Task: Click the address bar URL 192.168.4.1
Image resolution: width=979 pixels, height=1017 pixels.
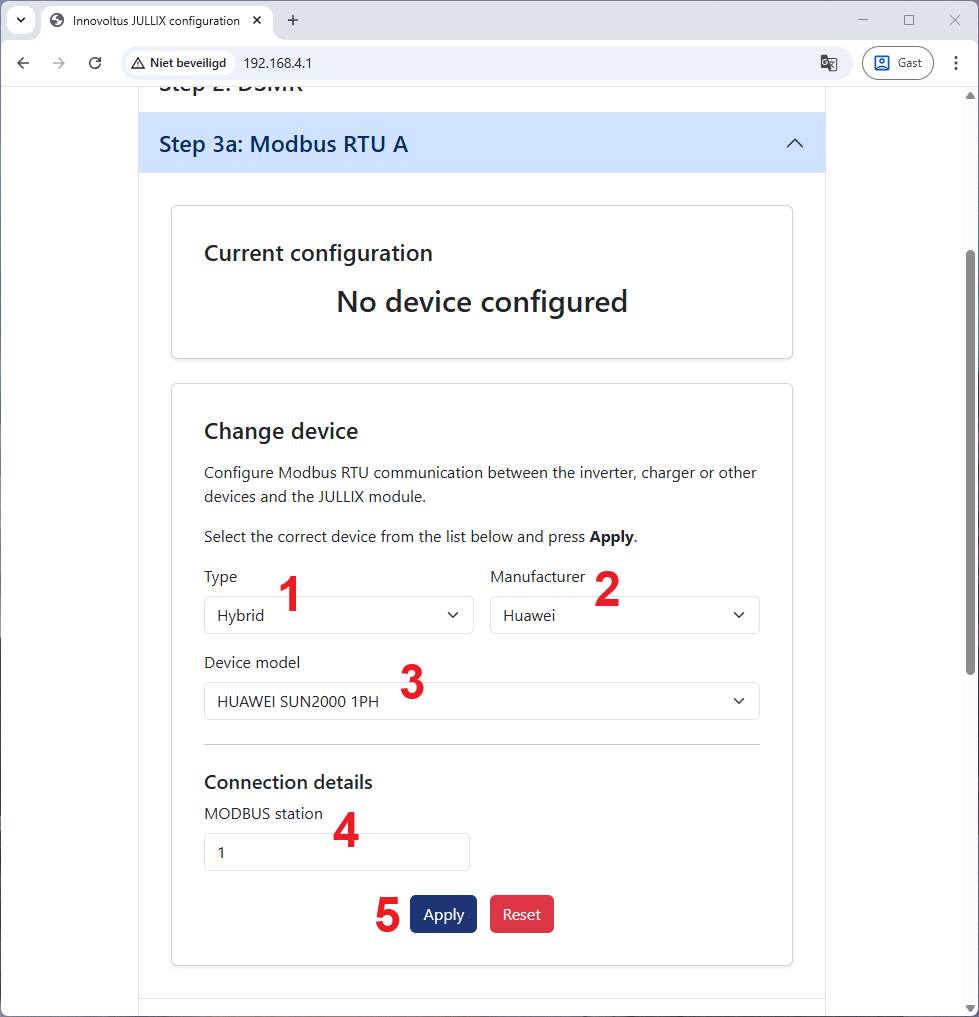Action: 278,63
